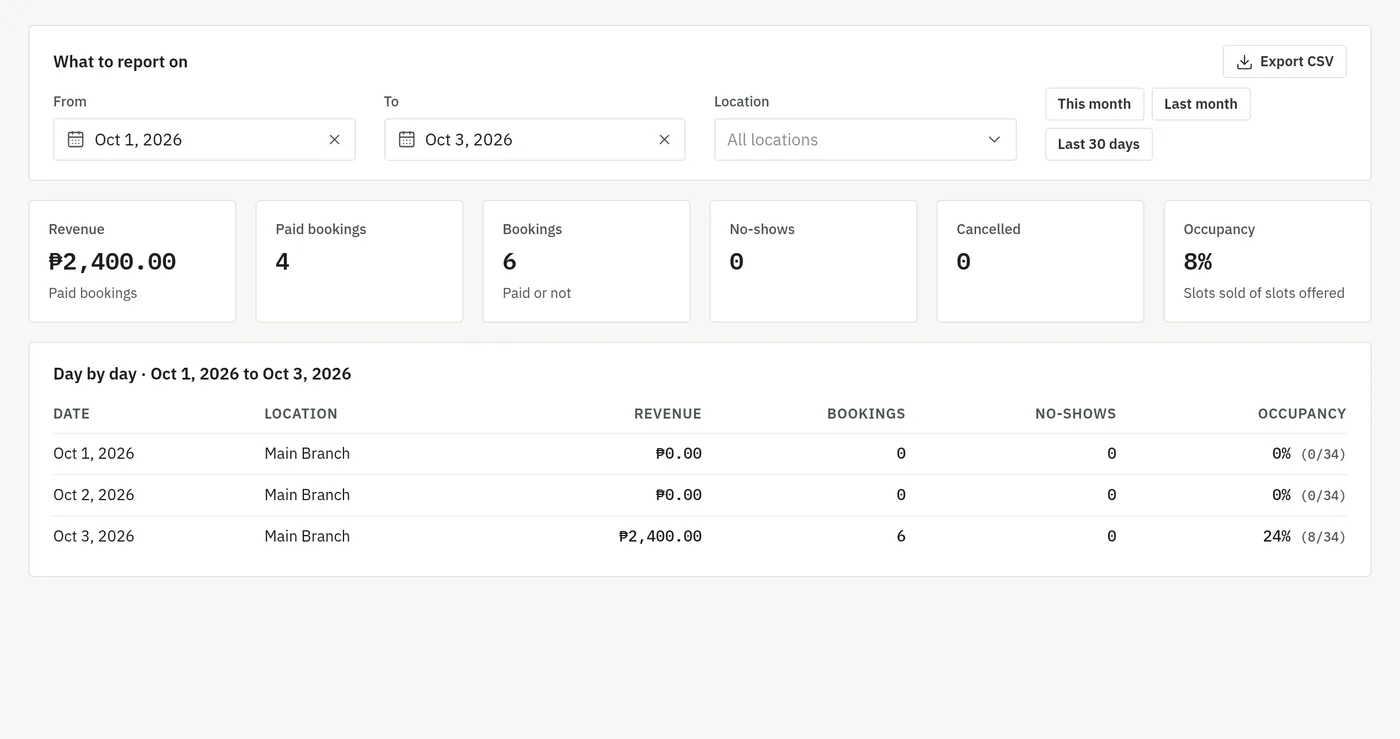
Task: Click the REVENUE column header
Action: [x=668, y=414]
